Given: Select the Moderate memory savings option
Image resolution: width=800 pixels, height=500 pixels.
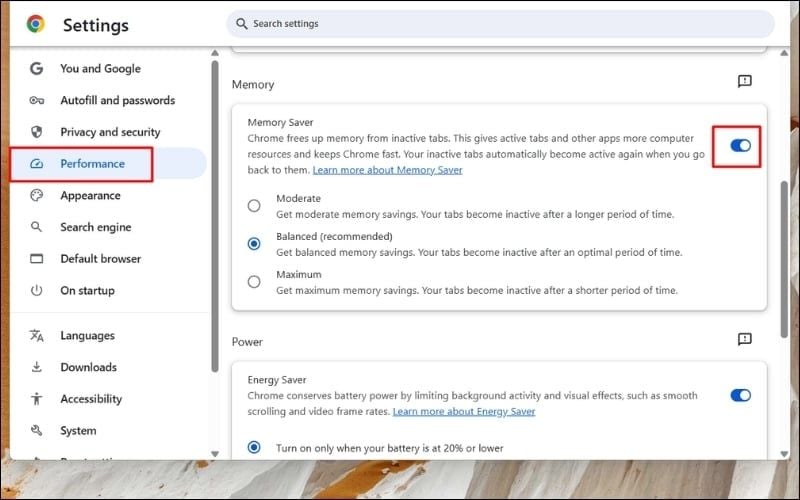Looking at the screenshot, I should coord(254,206).
